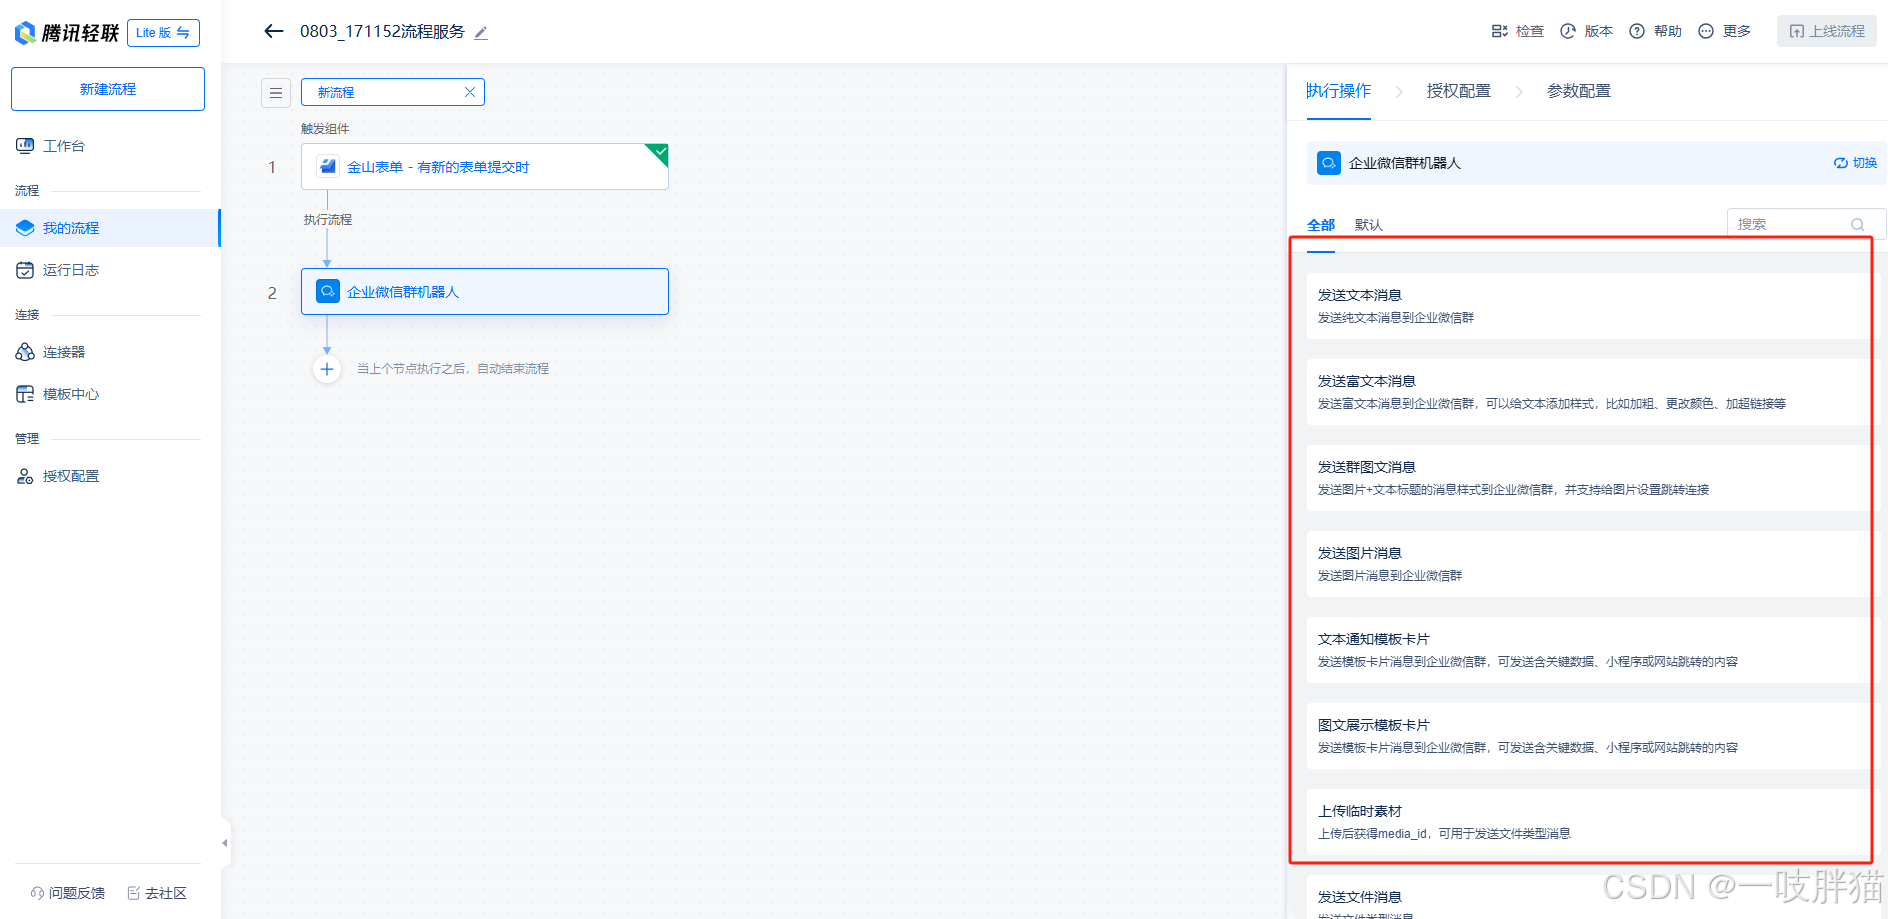Run 检查 on the flow

point(1517,31)
